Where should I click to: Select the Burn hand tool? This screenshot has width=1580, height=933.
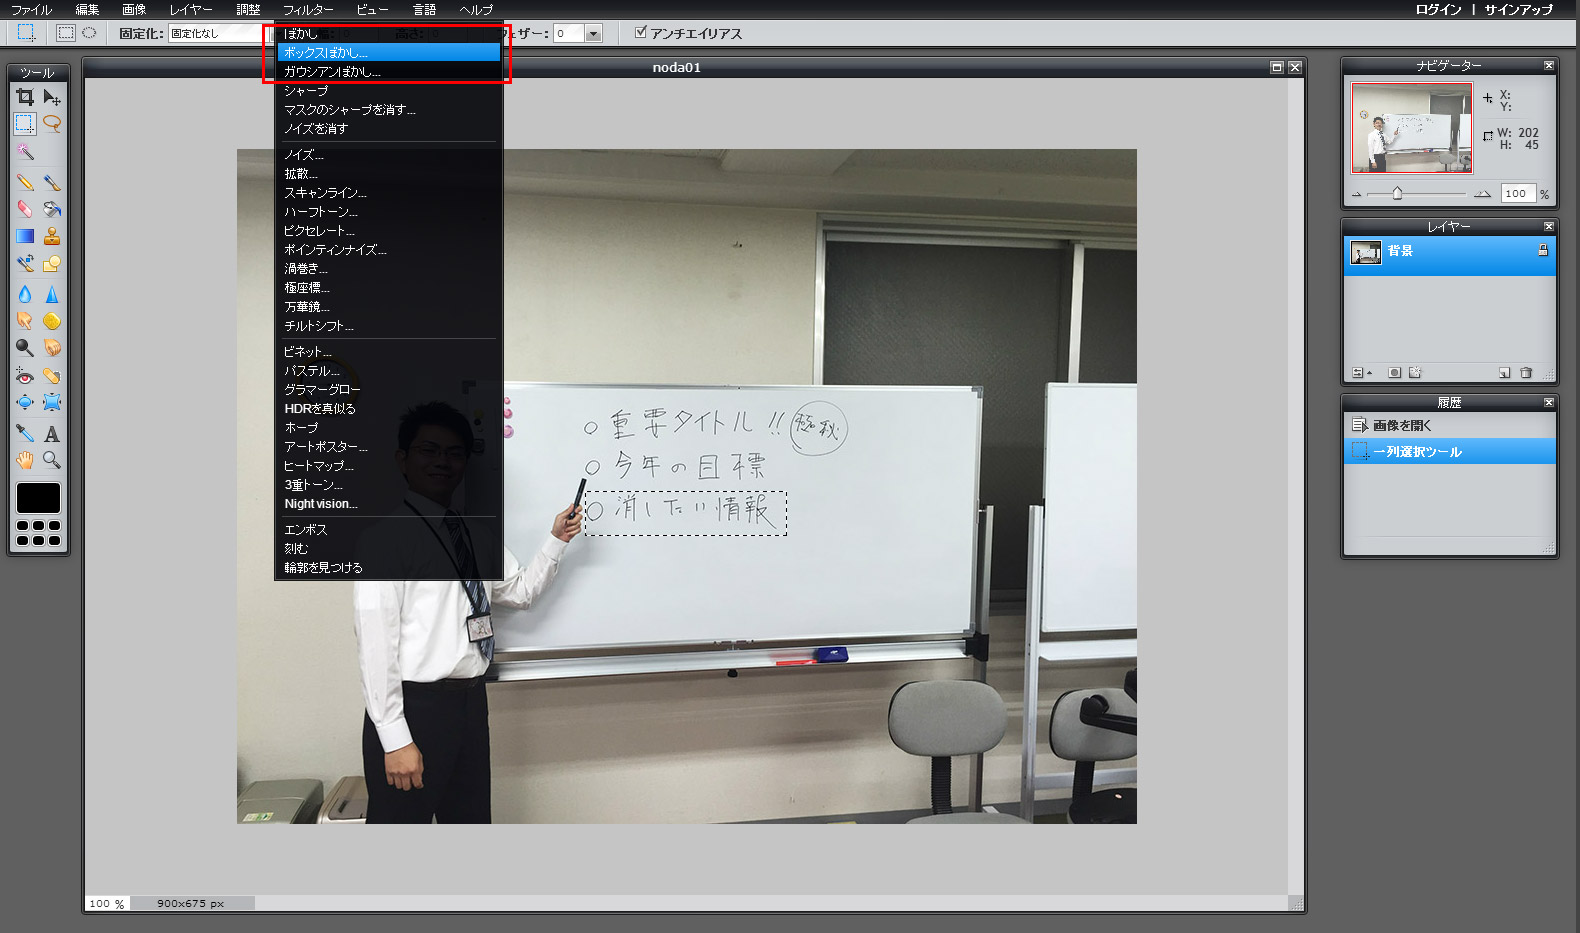tap(52, 348)
